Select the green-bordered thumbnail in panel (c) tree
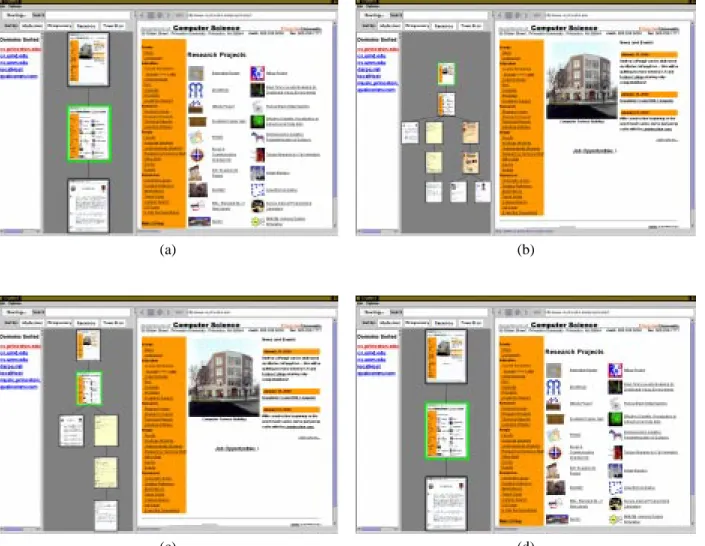 pos(89,389)
